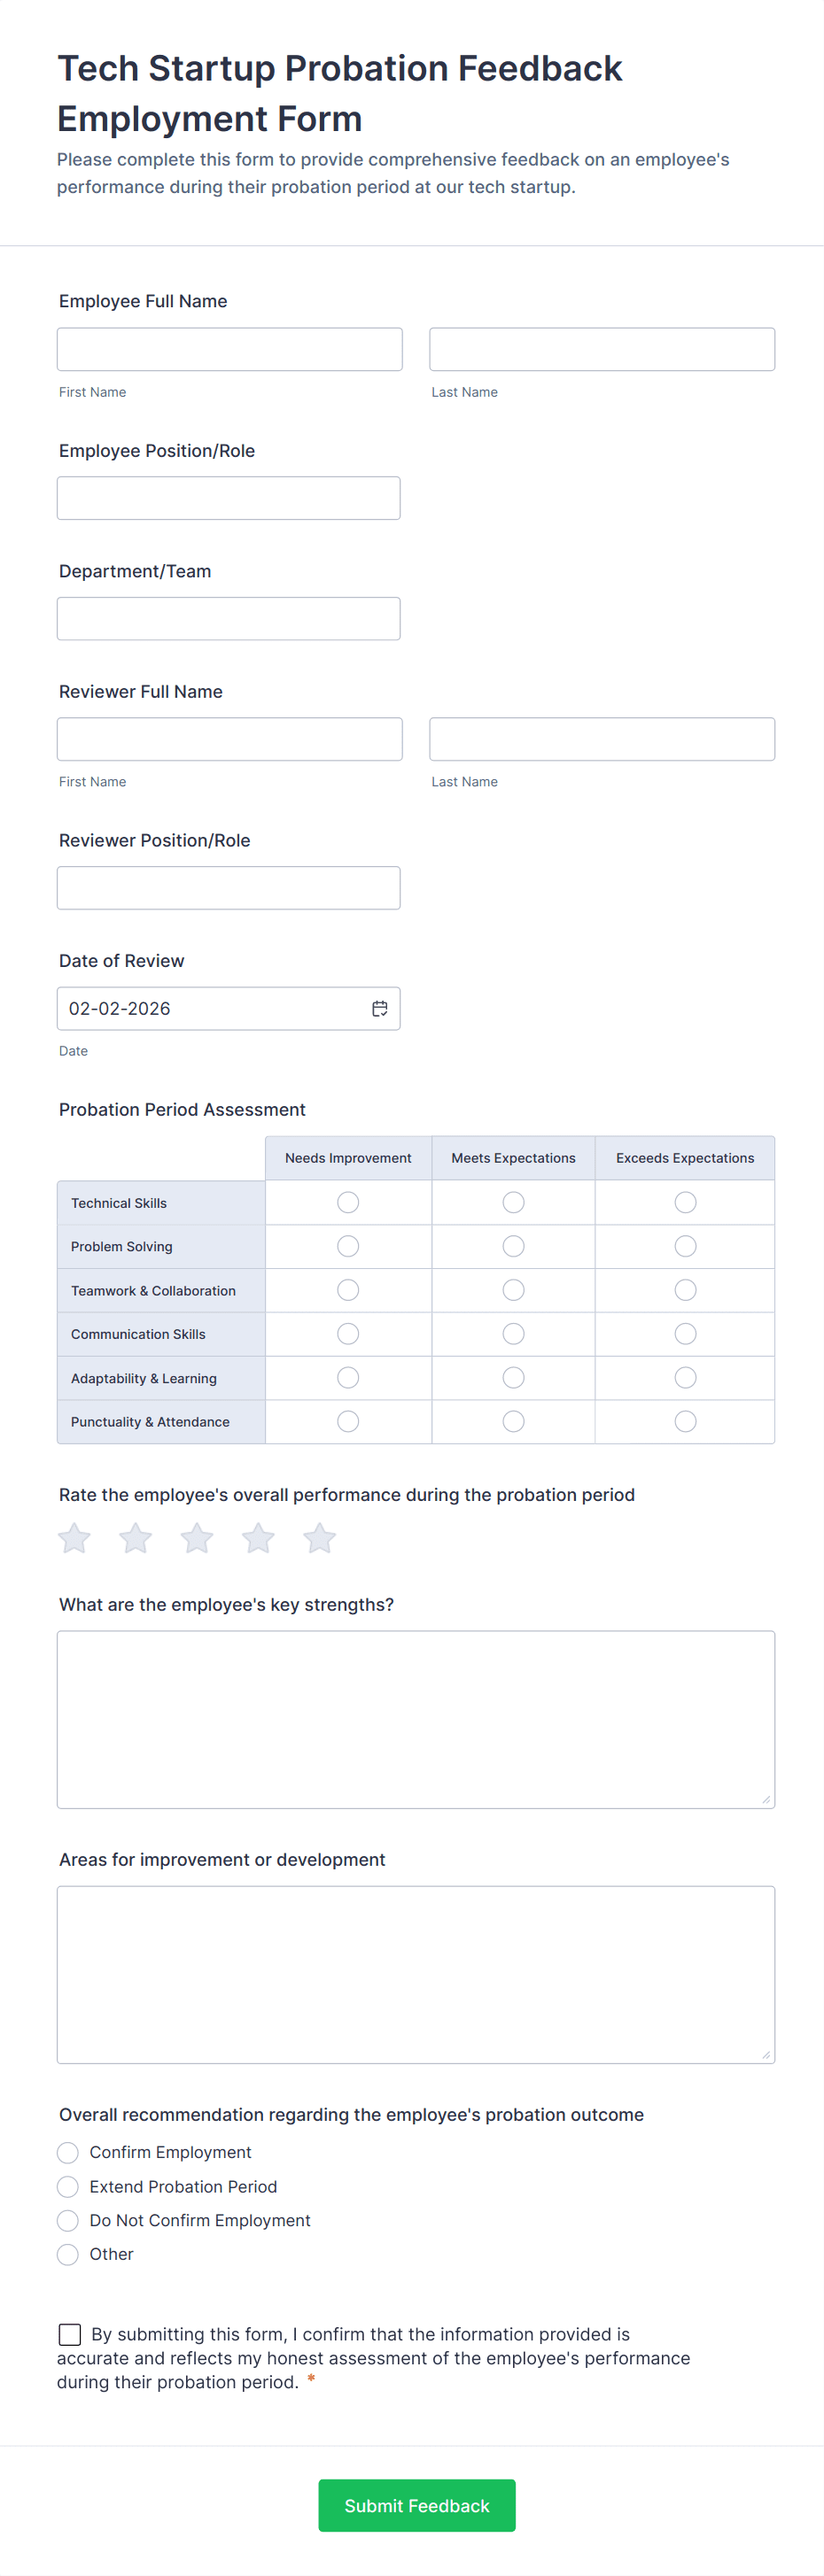Select Confirm Employment recommendation

68,2152
